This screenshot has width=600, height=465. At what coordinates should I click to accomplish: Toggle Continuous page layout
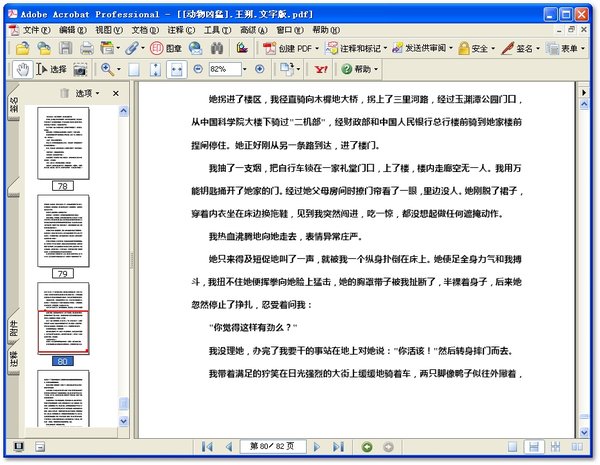coord(534,447)
